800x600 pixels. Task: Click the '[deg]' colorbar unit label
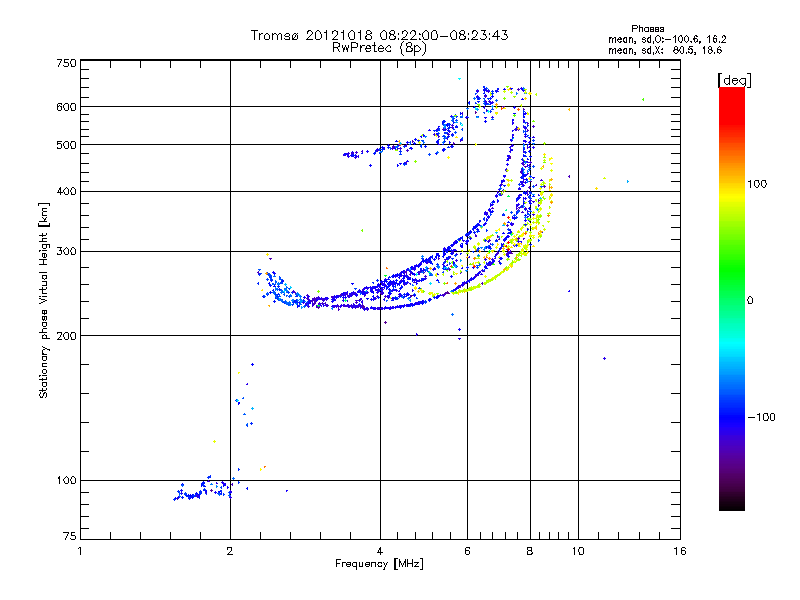pos(734,80)
